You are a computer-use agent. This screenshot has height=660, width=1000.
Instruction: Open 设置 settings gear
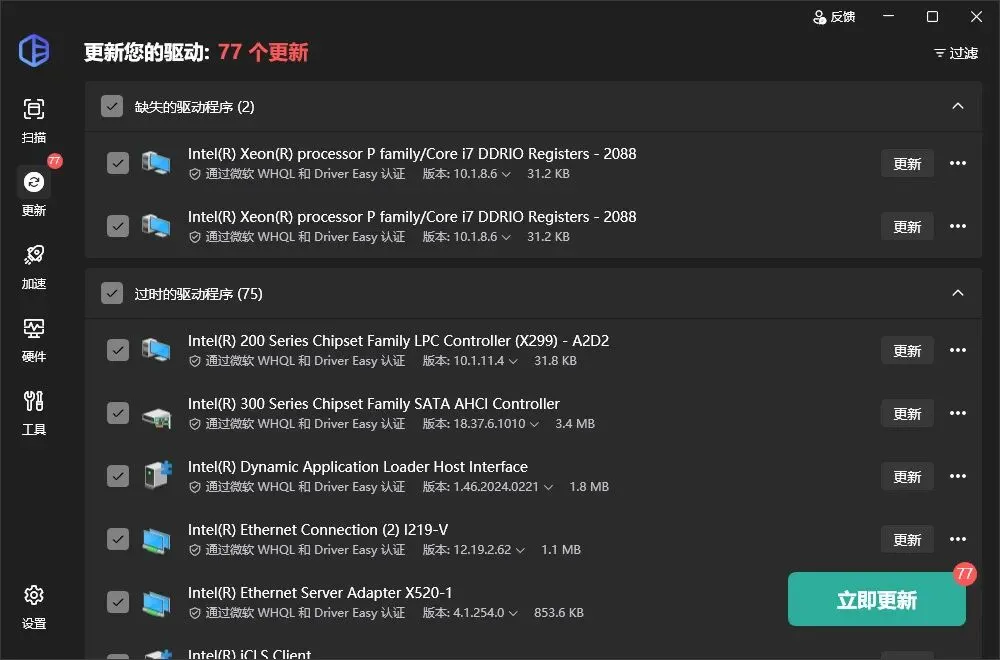coord(34,606)
